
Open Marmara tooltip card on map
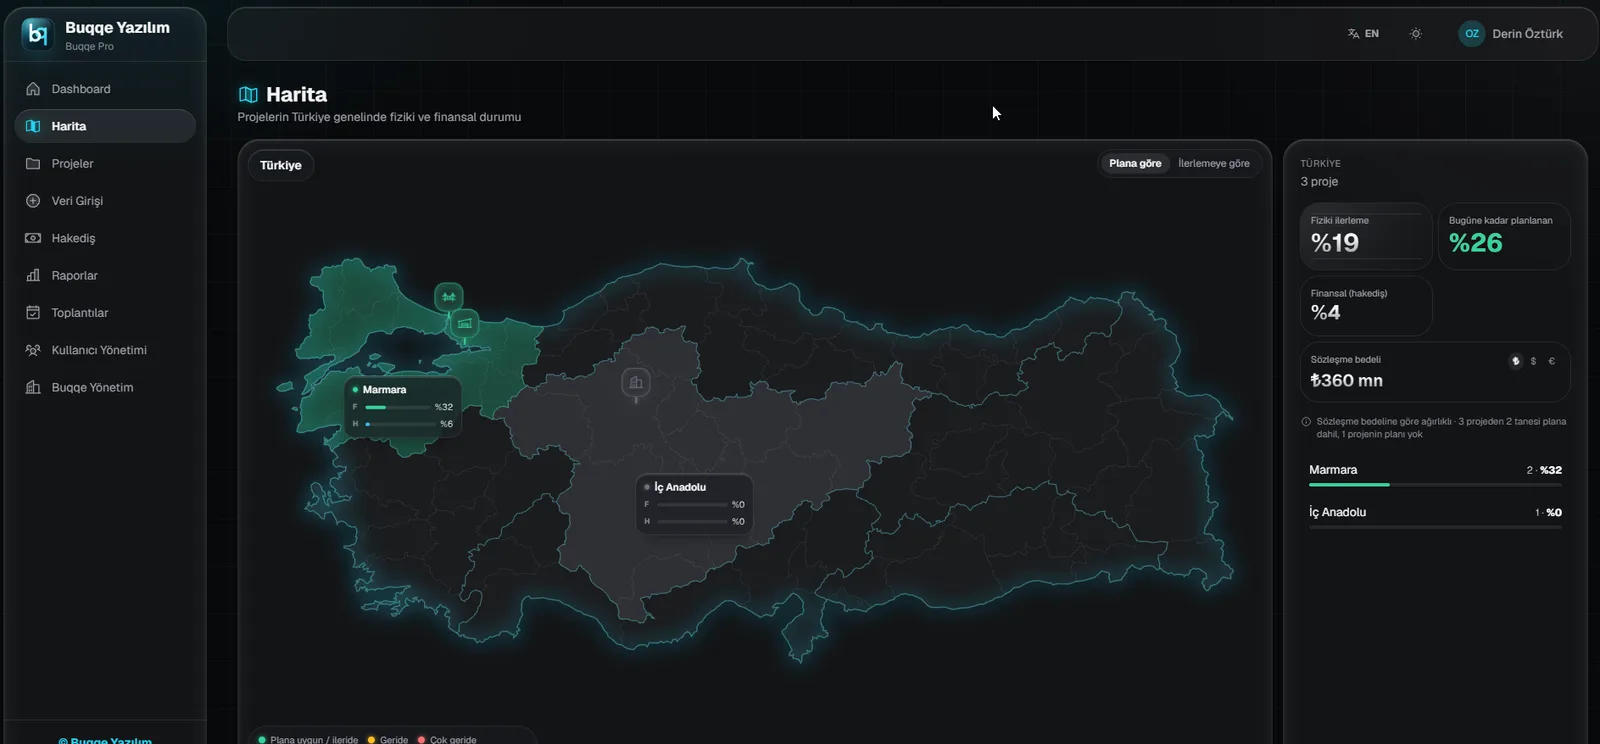(404, 407)
